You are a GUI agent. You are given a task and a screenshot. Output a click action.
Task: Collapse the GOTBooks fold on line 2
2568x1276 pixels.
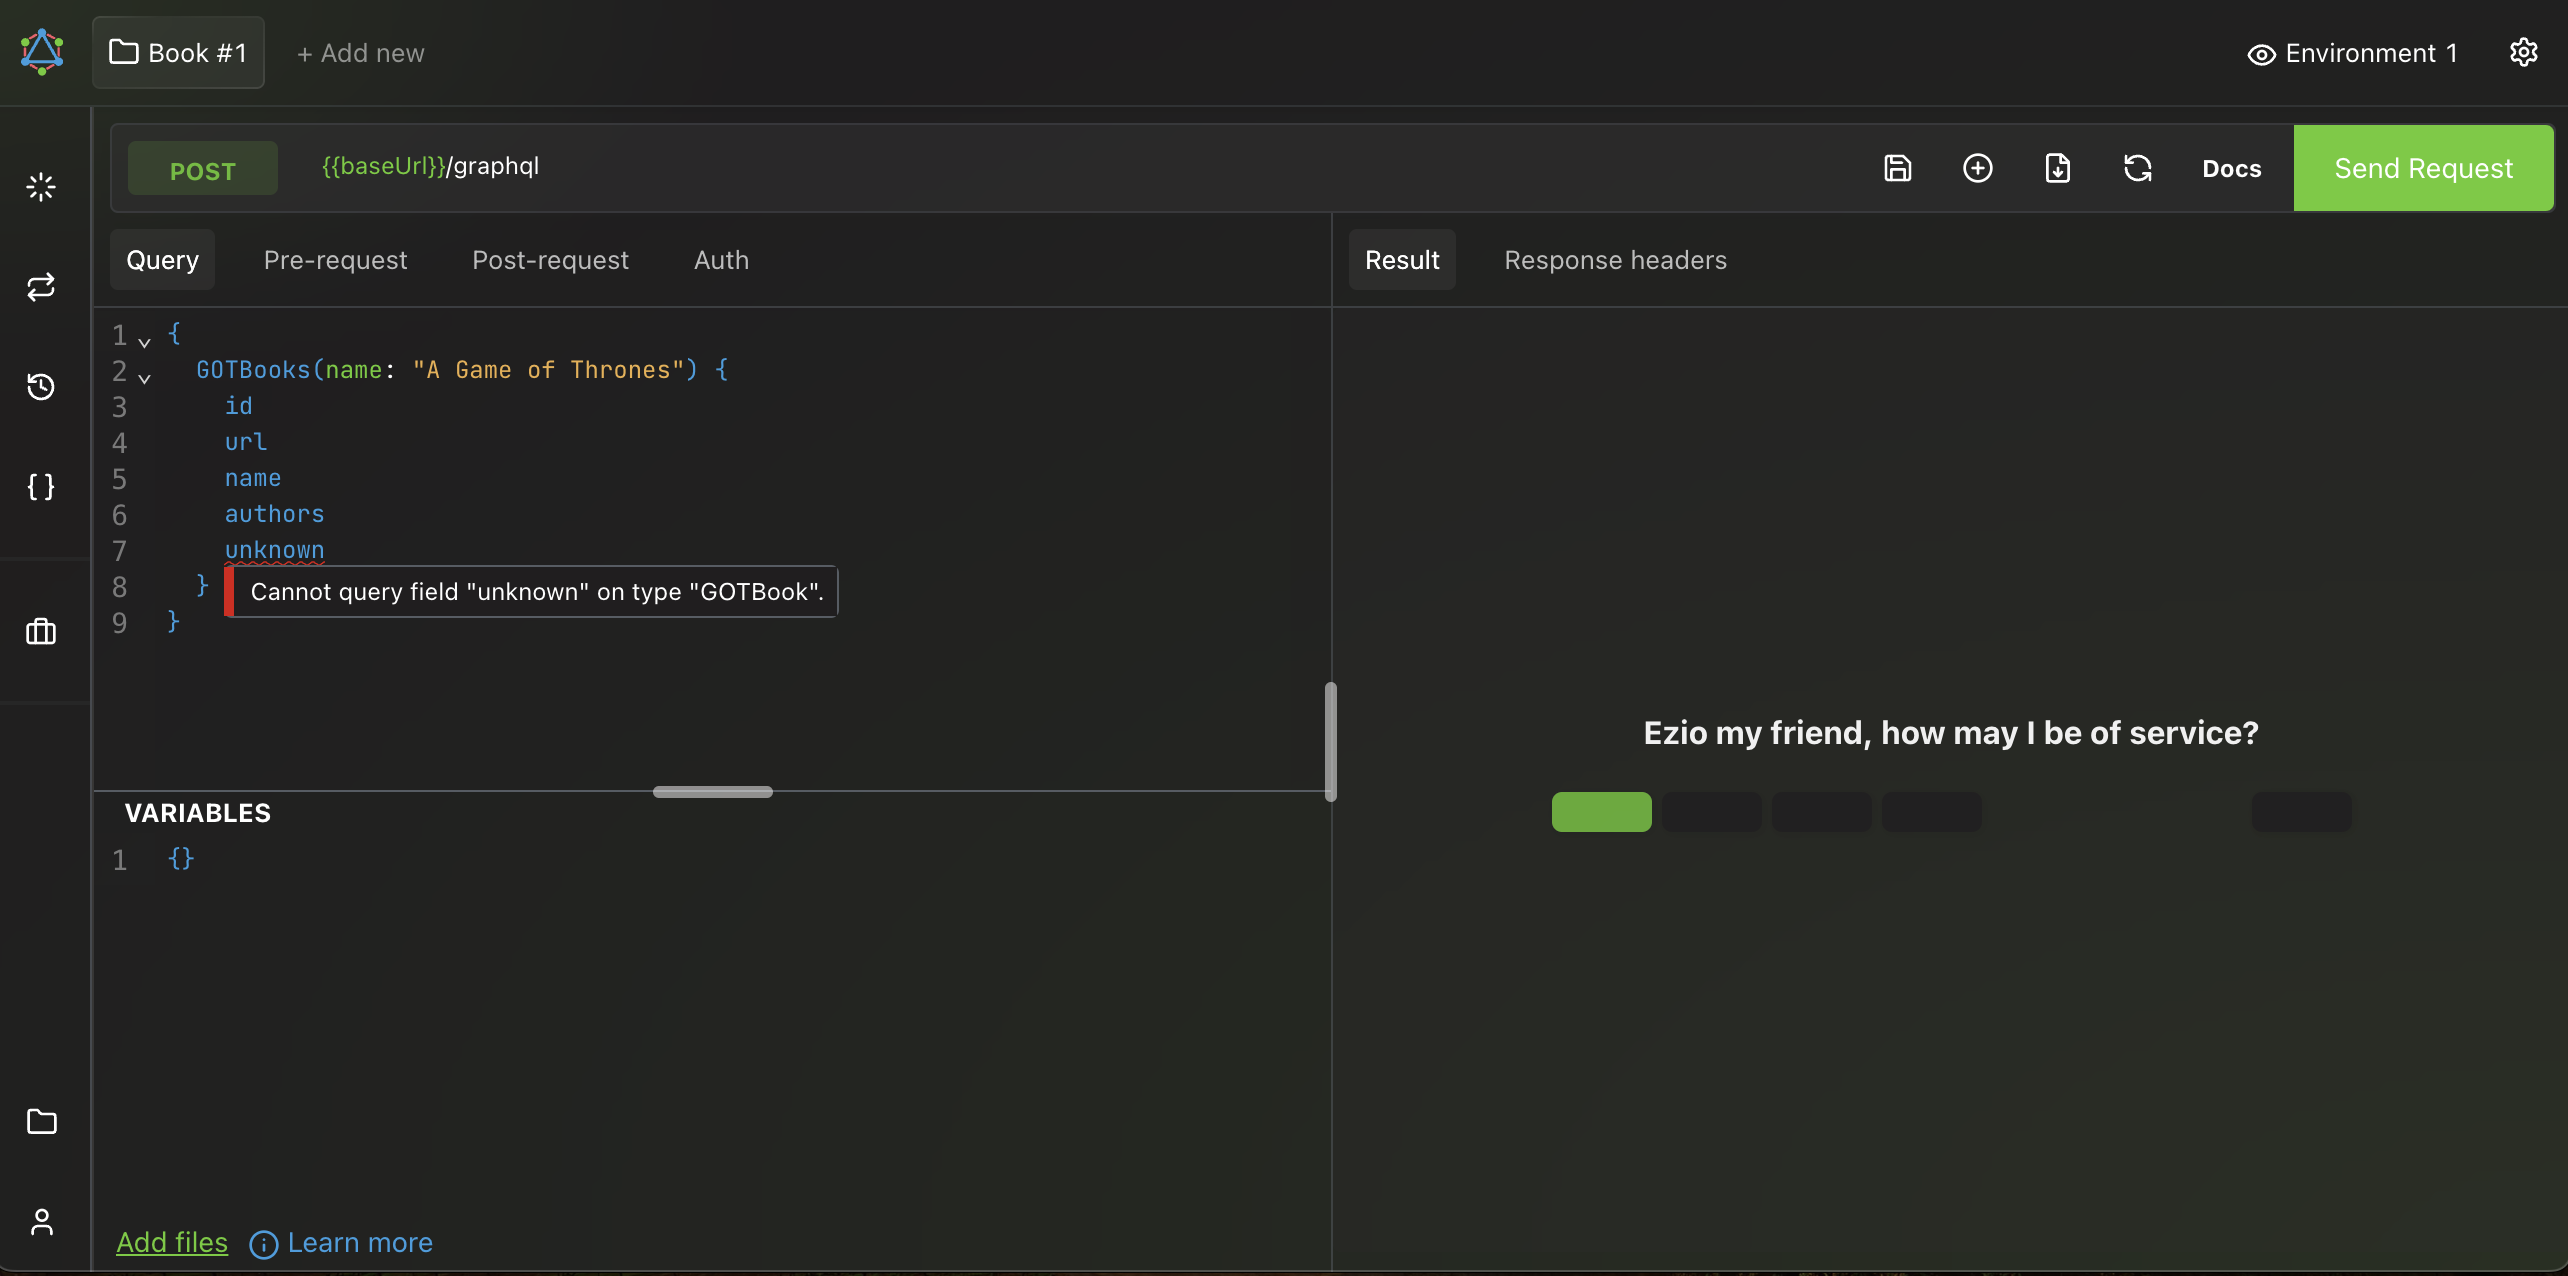pyautogui.click(x=145, y=378)
